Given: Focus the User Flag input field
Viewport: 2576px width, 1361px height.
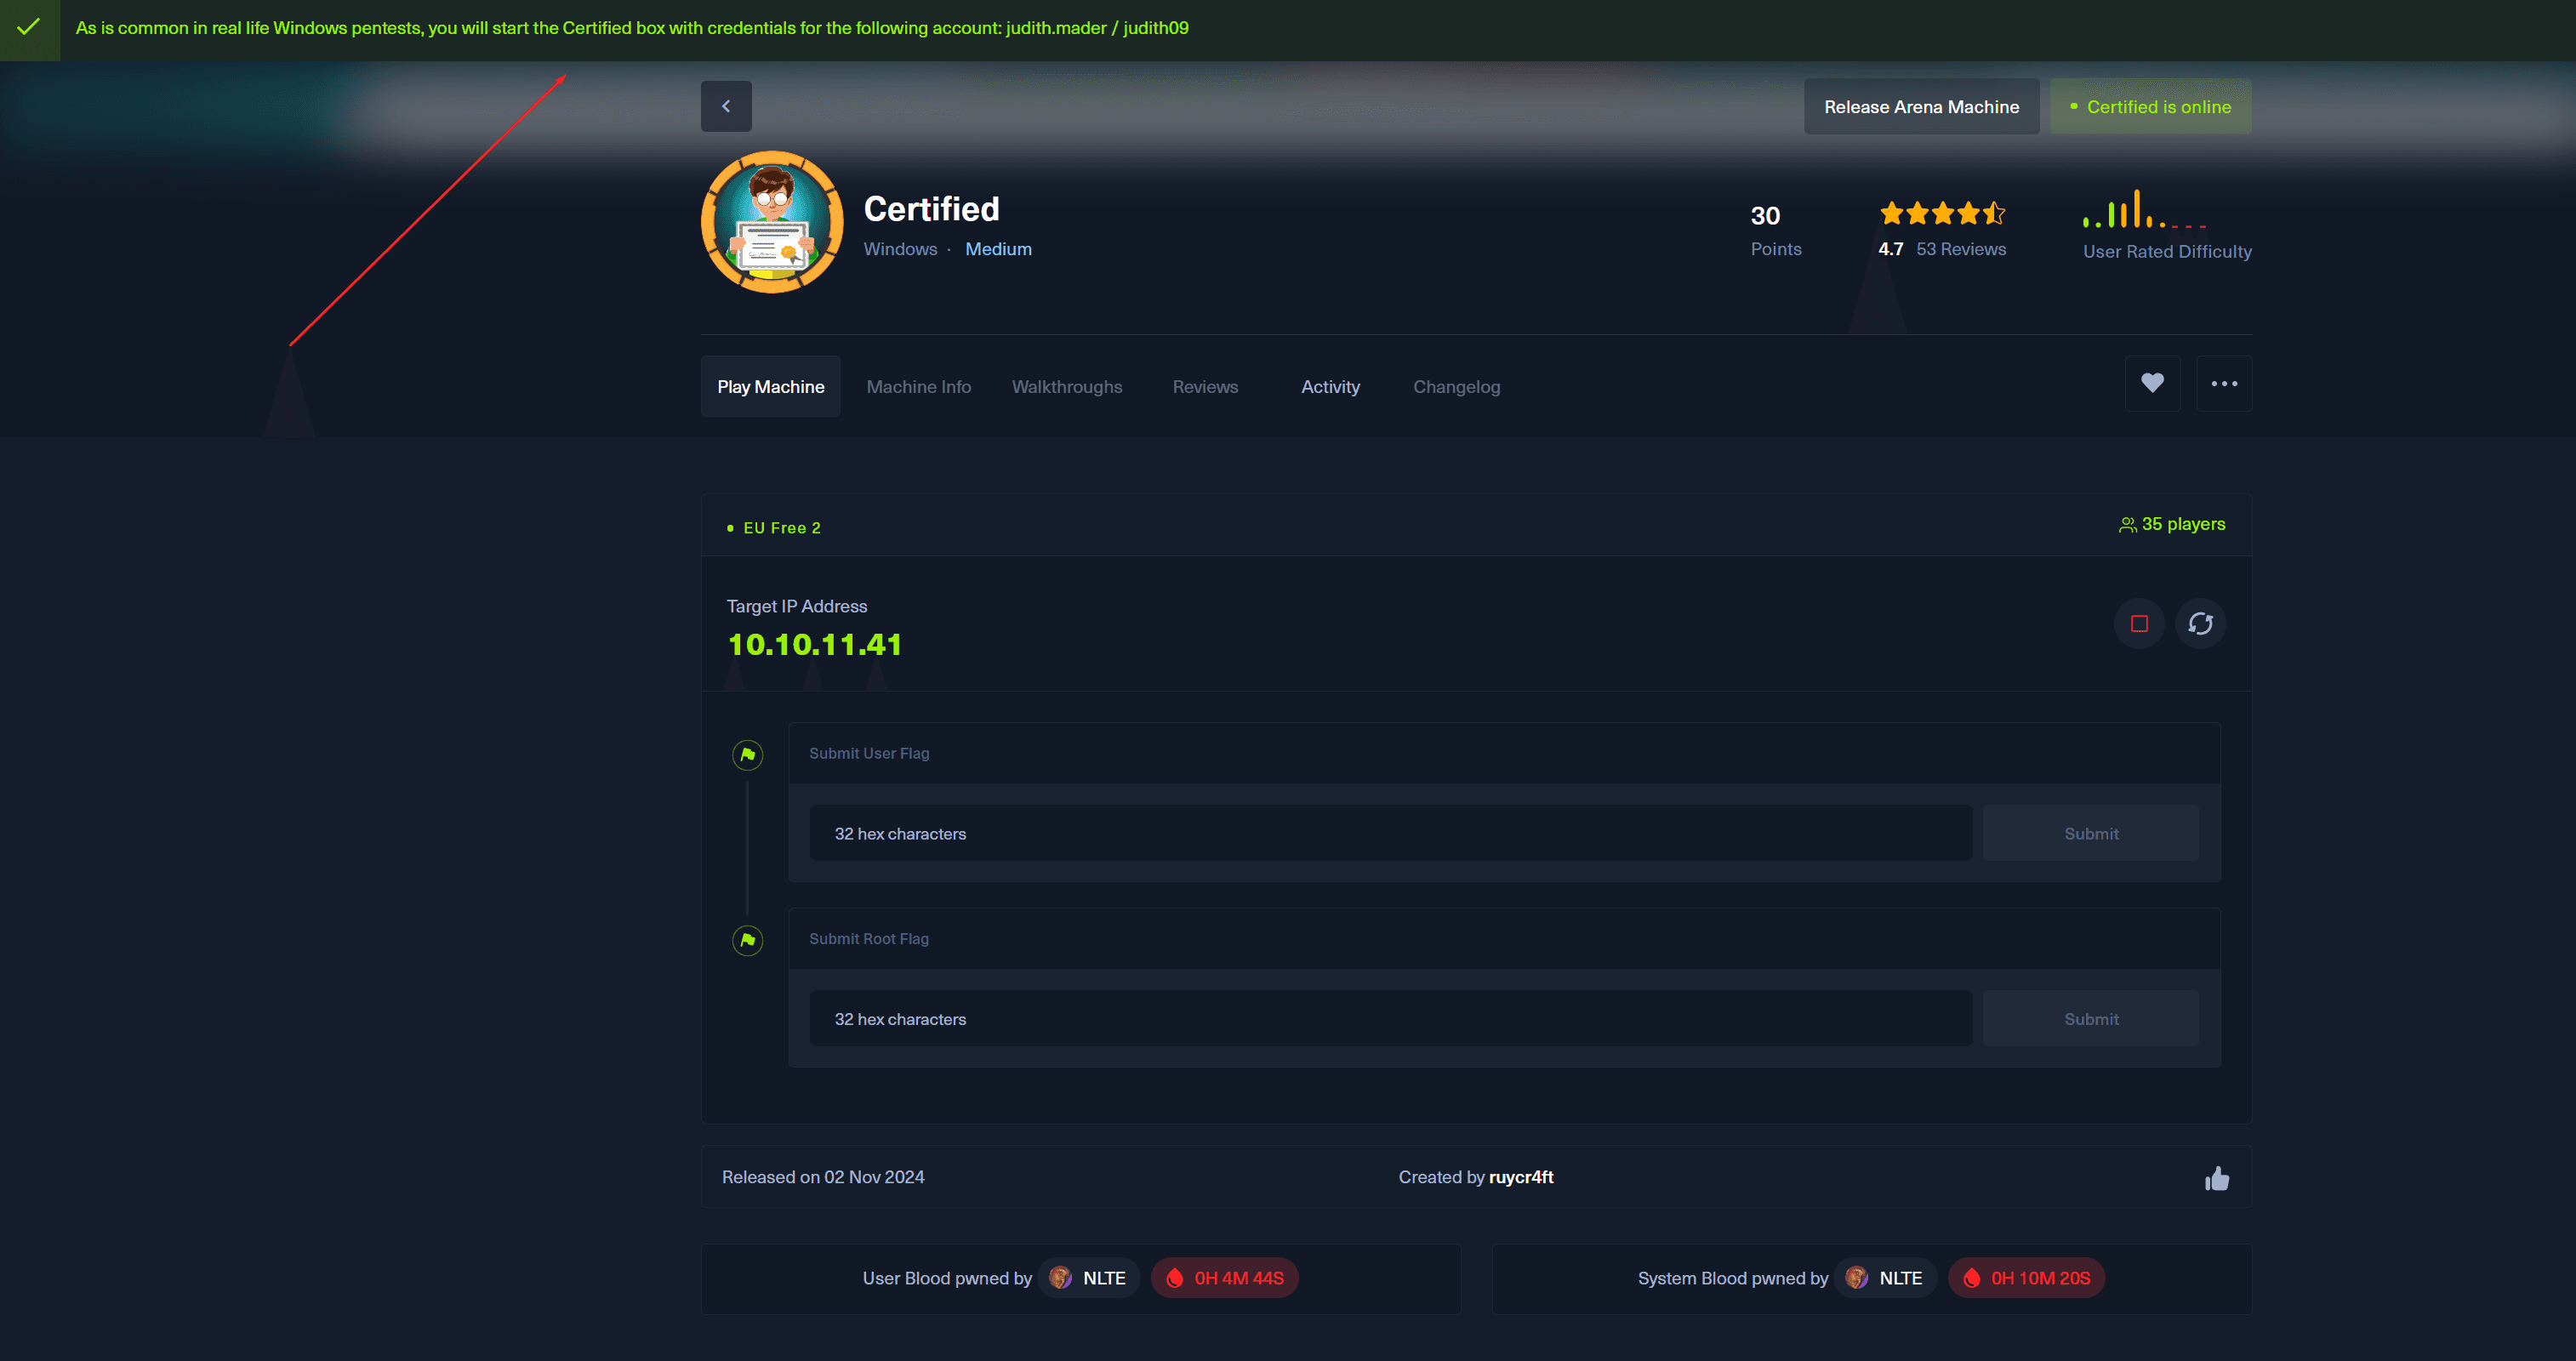Looking at the screenshot, I should [1390, 833].
